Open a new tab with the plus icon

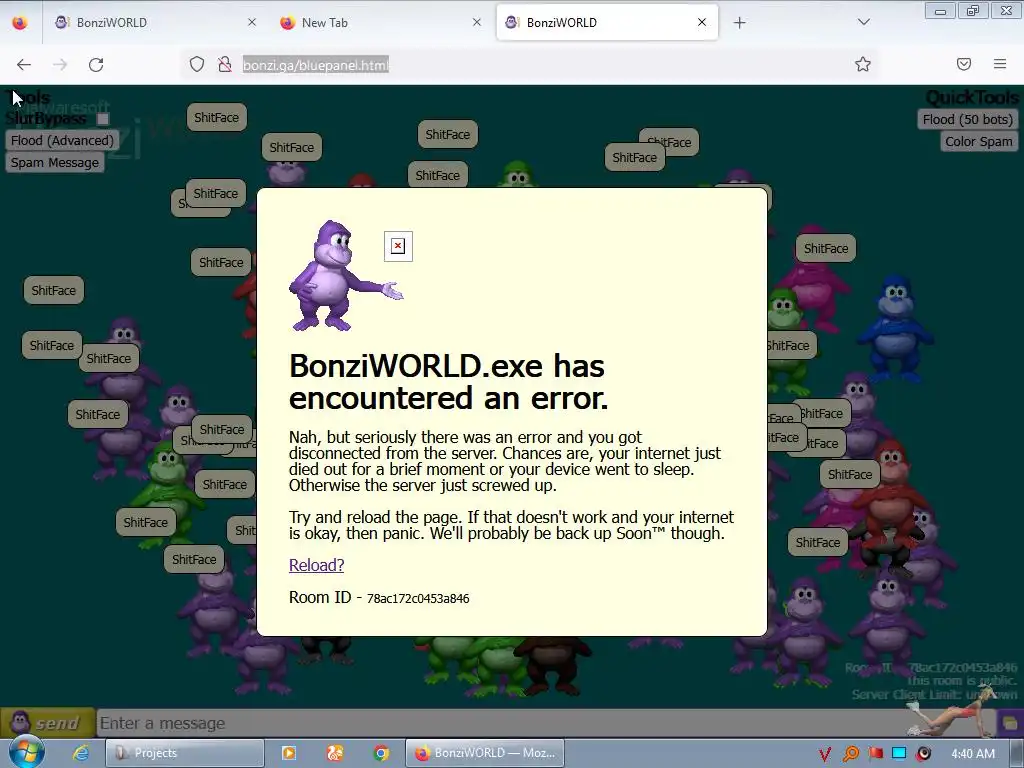tap(739, 23)
